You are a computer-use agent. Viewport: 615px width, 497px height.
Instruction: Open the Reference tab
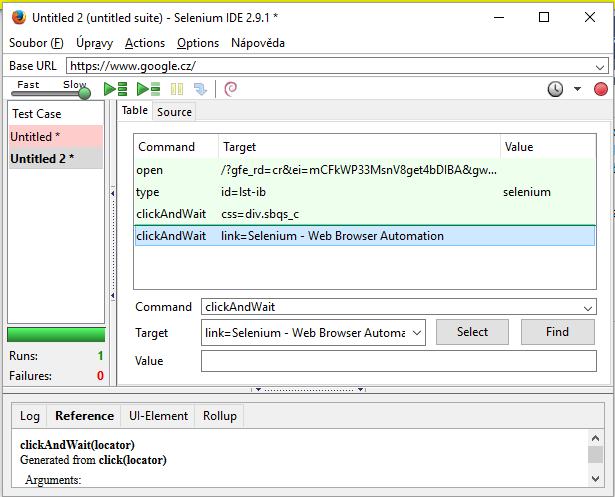[x=84, y=416]
